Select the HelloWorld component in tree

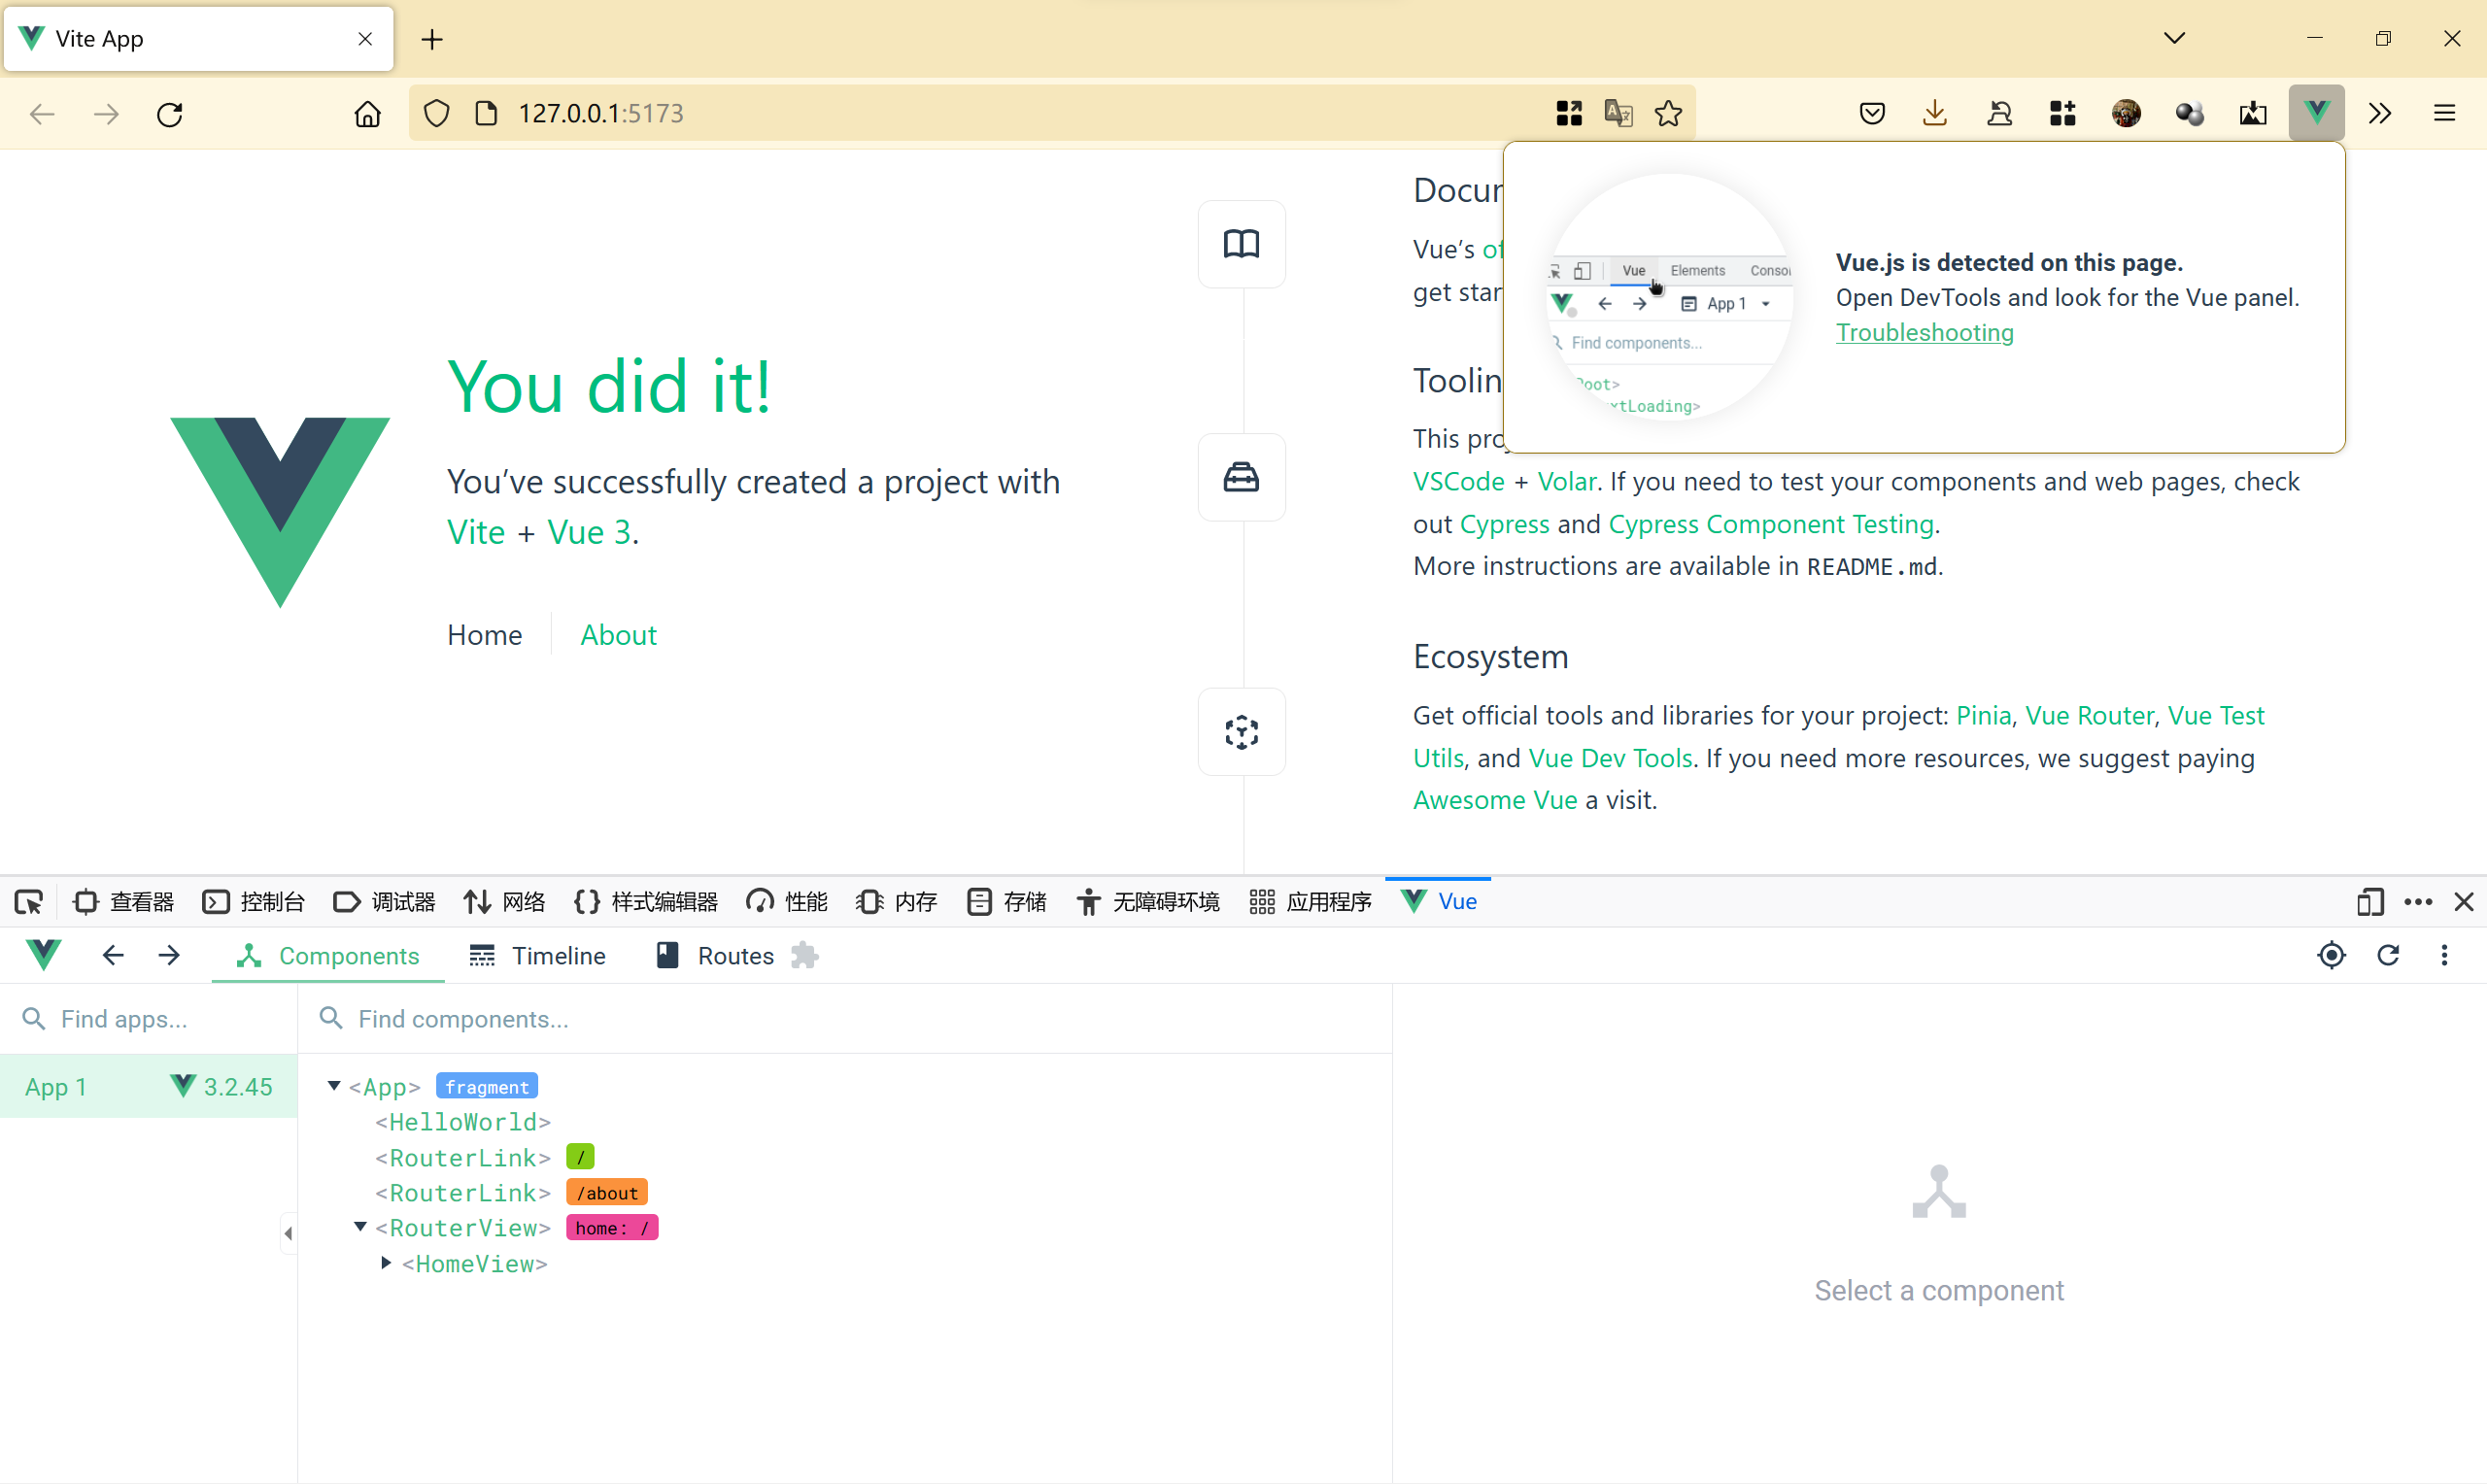tap(463, 1122)
